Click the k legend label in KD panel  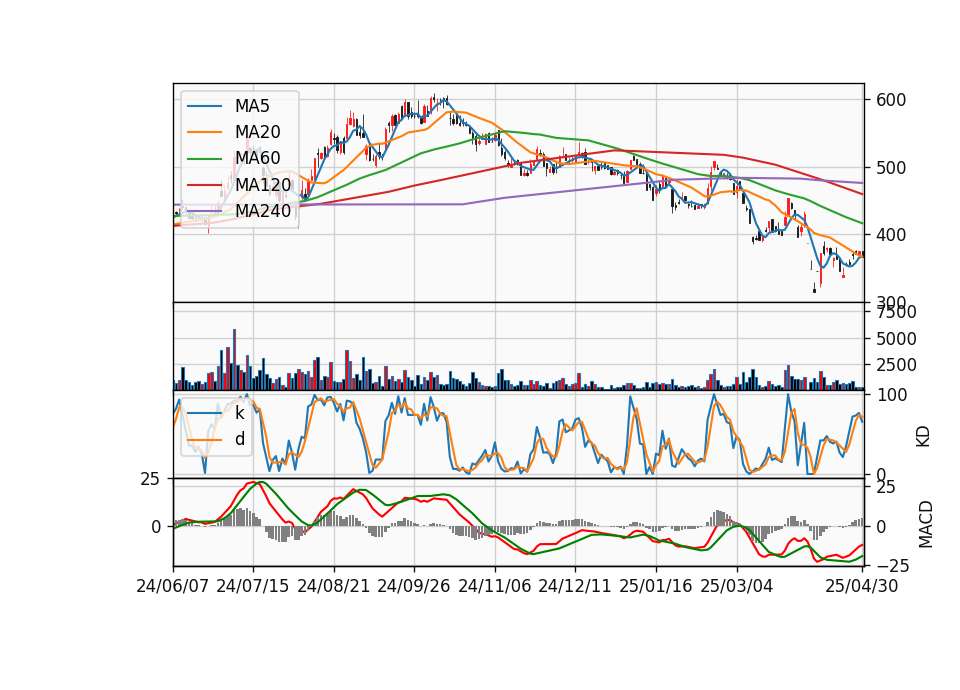(x=239, y=413)
